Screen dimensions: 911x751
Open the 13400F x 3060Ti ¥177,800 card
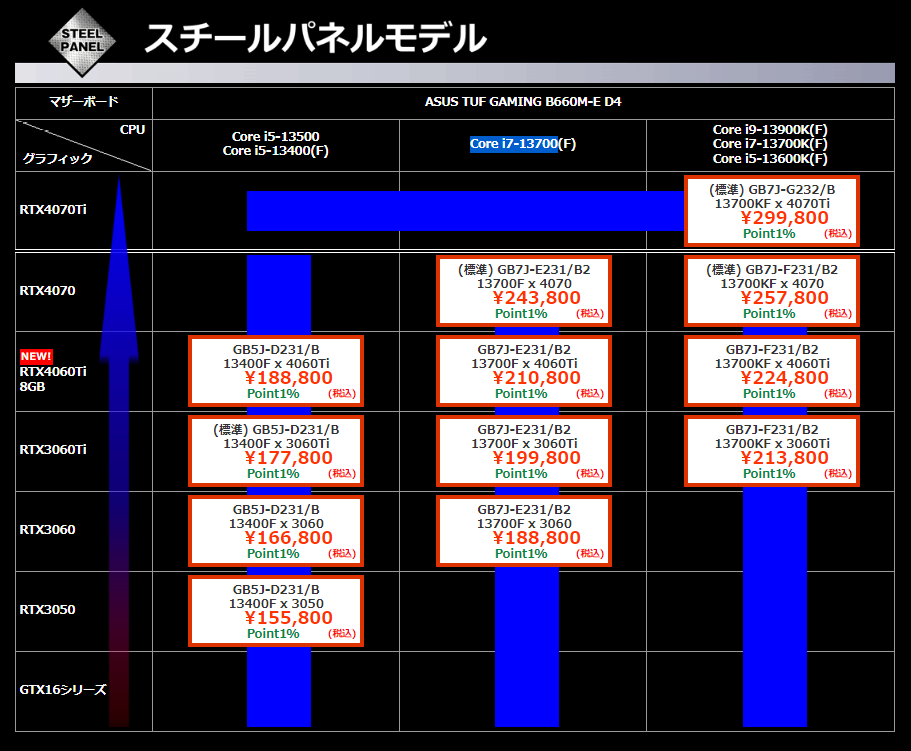(276, 451)
